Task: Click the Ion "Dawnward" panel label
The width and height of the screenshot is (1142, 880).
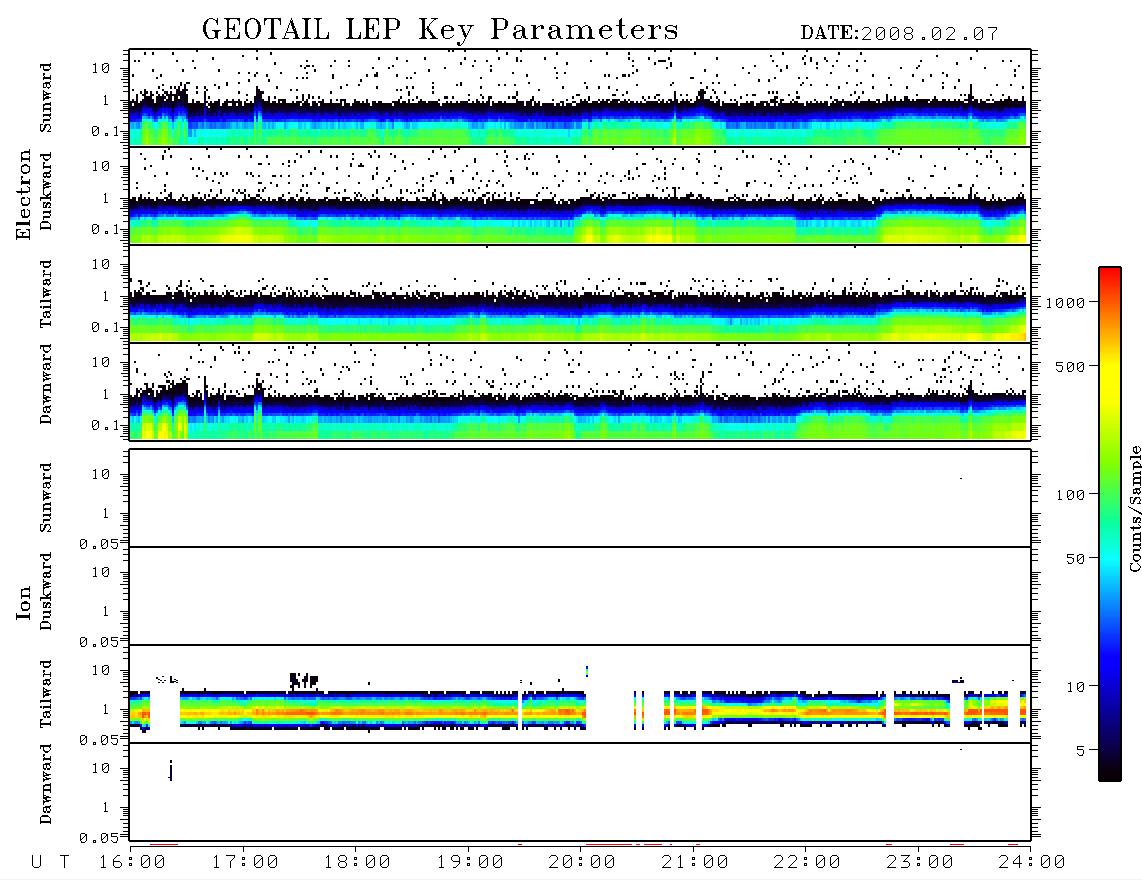Action: [46, 784]
